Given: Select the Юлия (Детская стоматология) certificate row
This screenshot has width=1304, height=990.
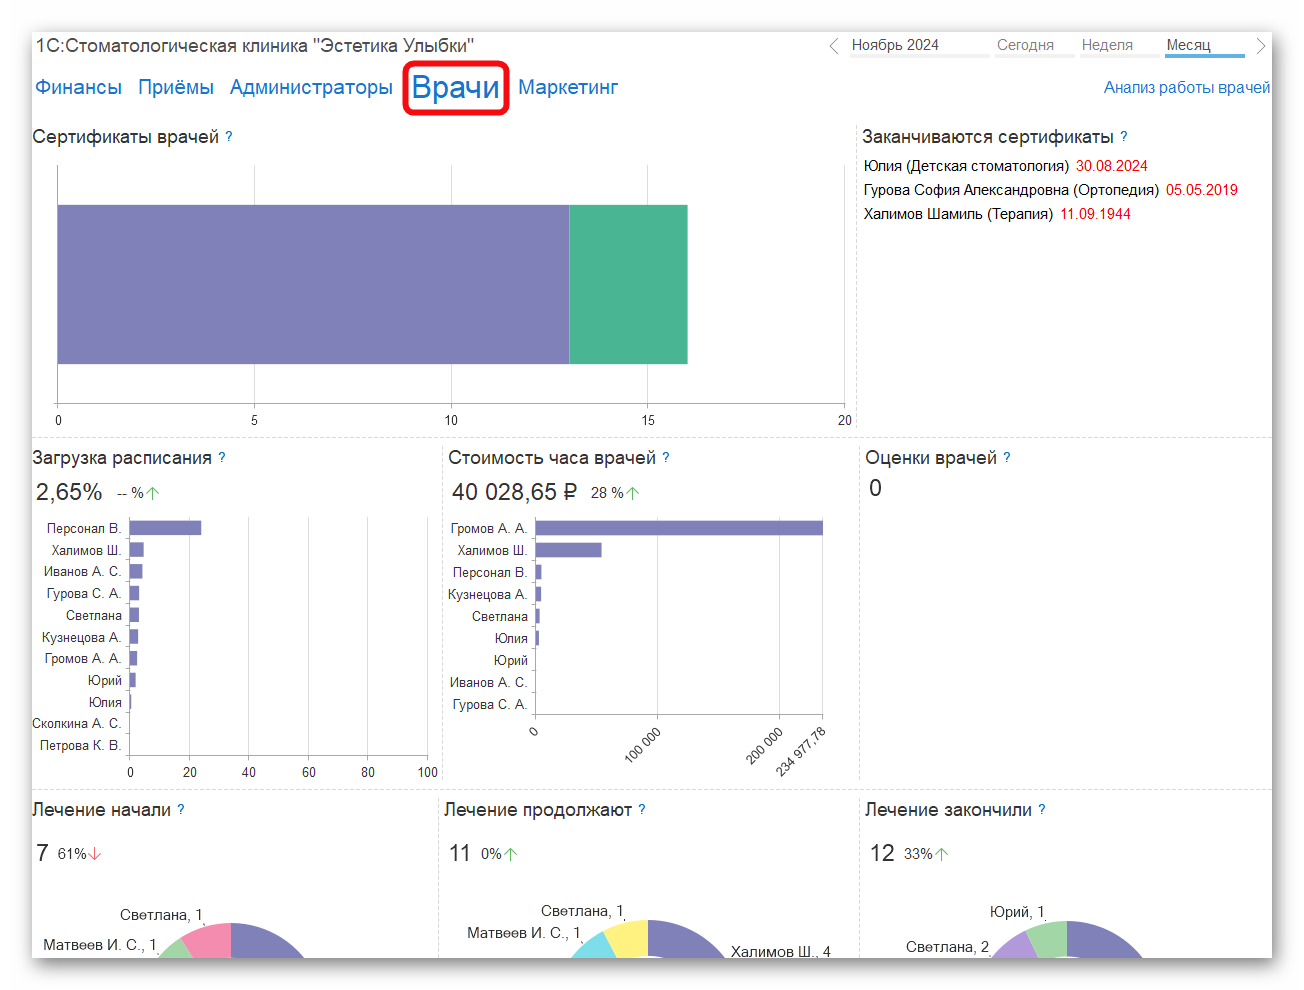Looking at the screenshot, I should (x=1005, y=166).
